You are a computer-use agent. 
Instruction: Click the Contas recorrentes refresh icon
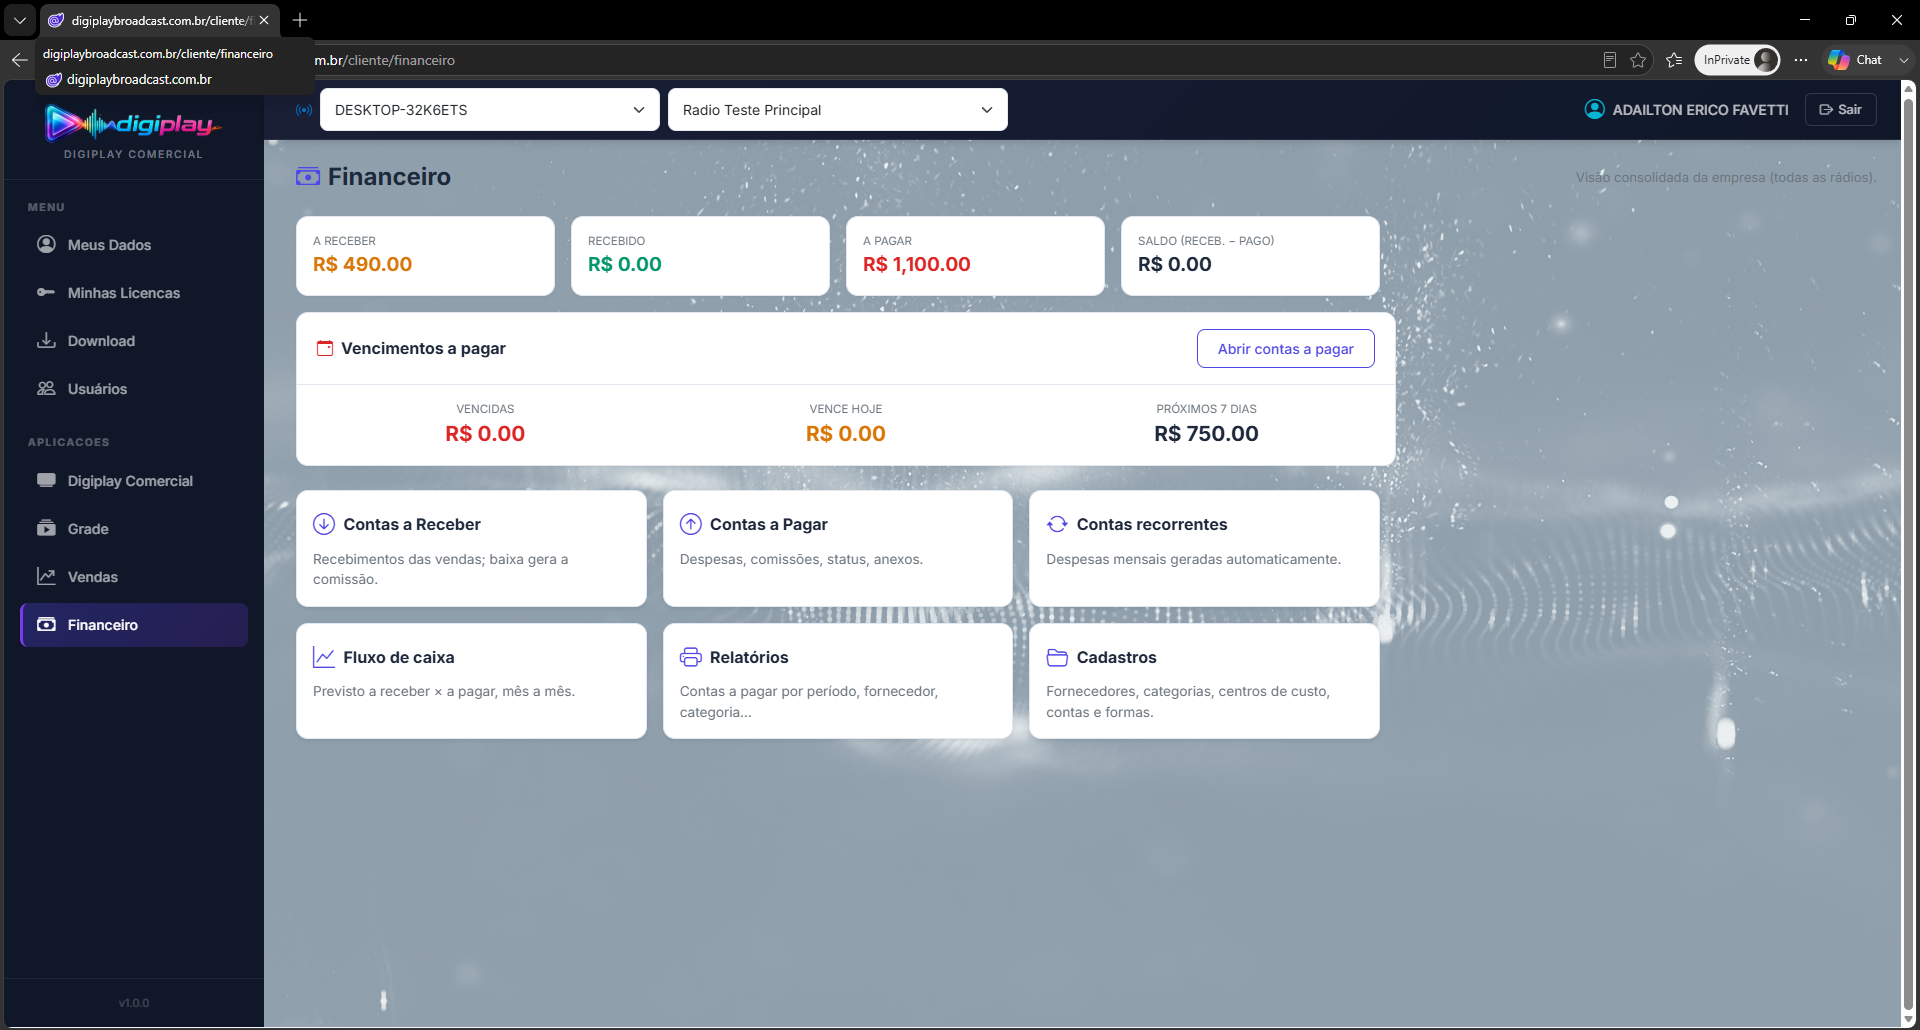pos(1057,524)
